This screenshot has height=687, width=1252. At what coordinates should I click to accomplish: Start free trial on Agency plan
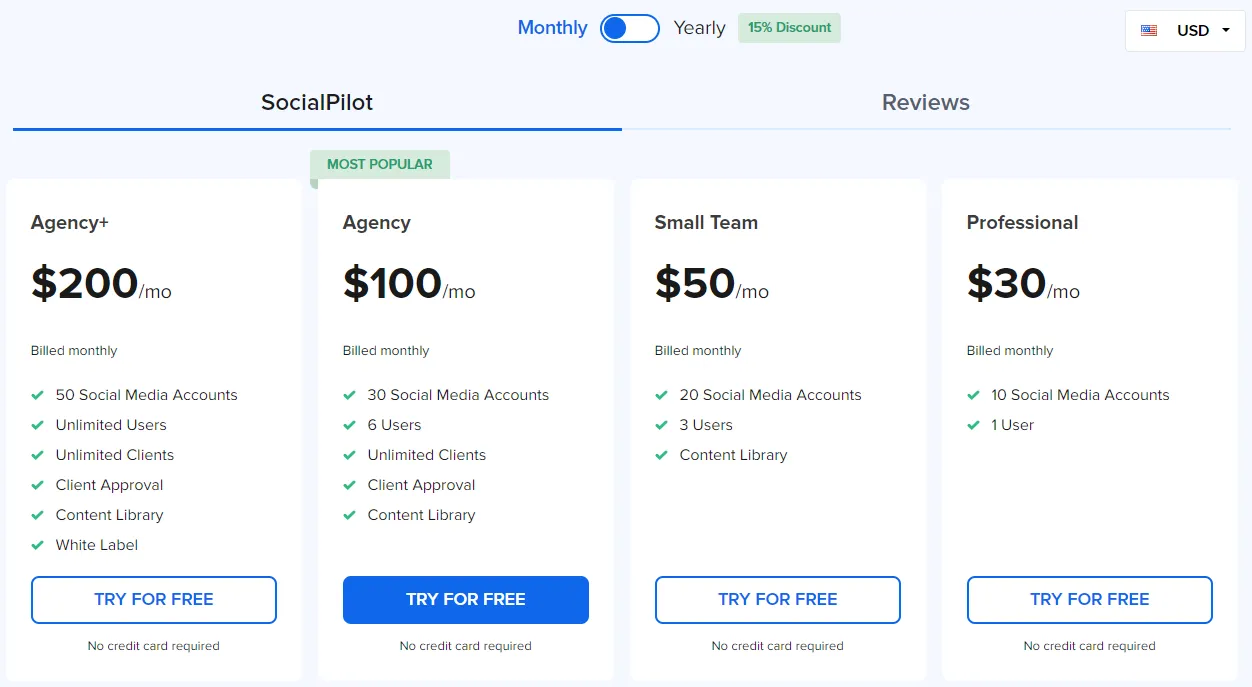[x=465, y=599]
